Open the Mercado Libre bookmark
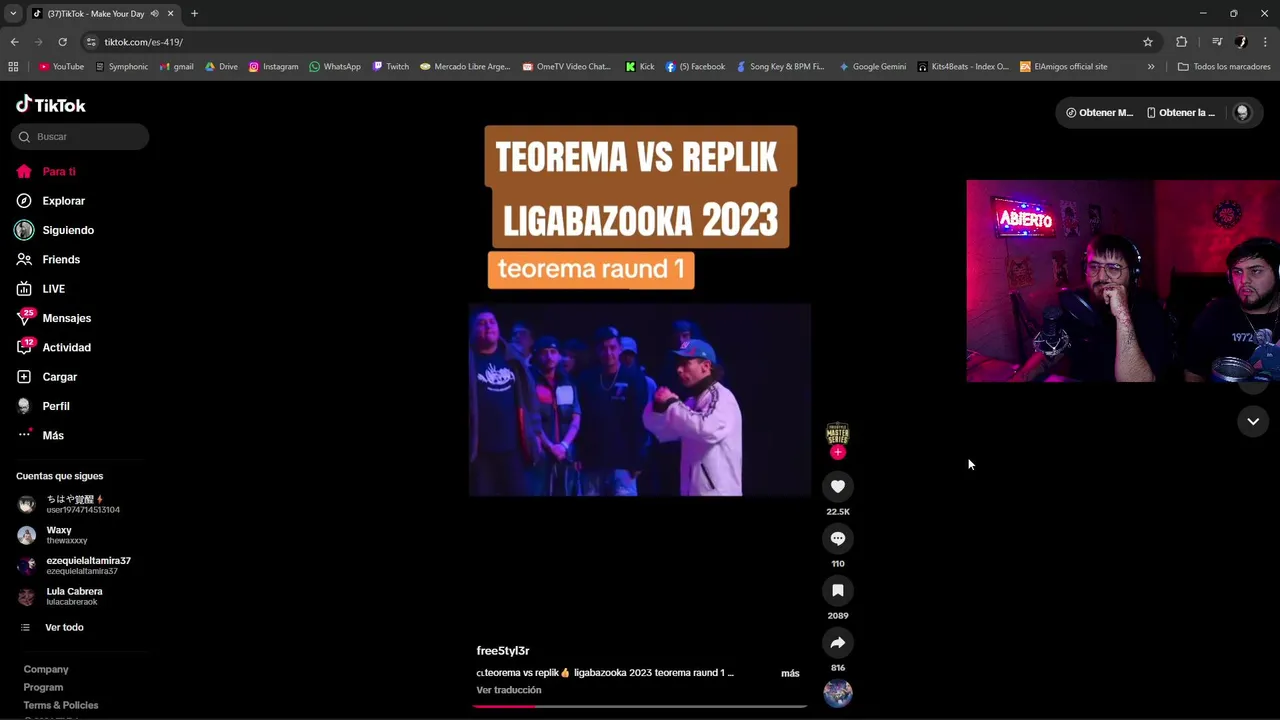This screenshot has width=1280, height=720. [465, 67]
